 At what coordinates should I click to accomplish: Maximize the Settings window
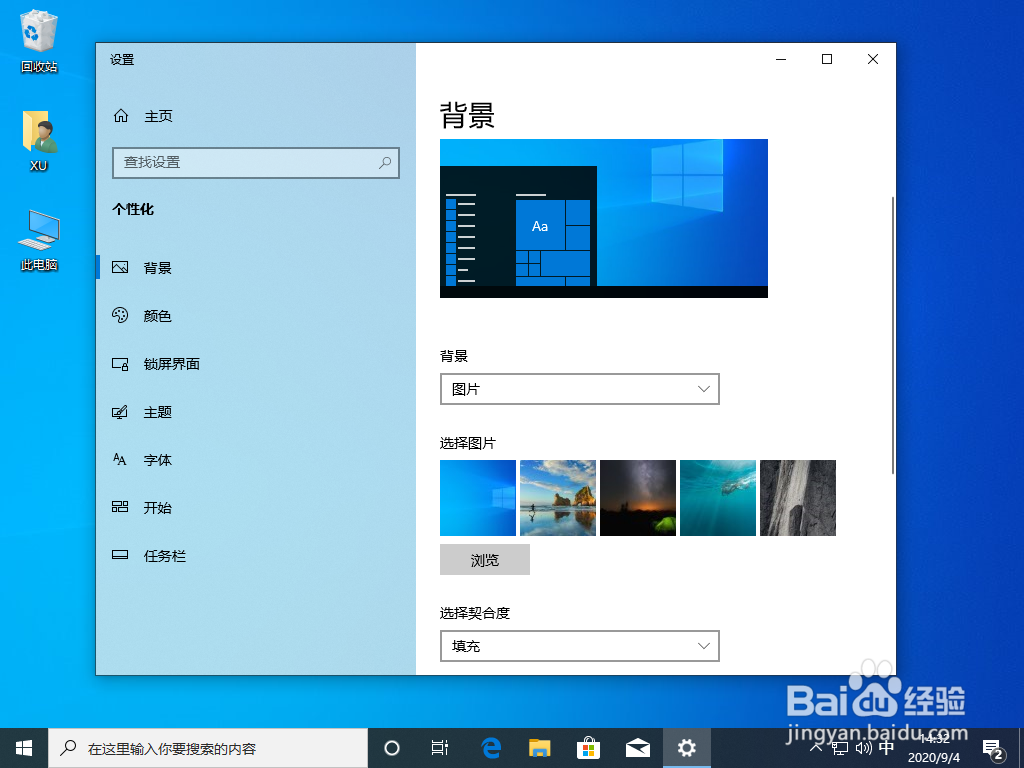click(827, 59)
